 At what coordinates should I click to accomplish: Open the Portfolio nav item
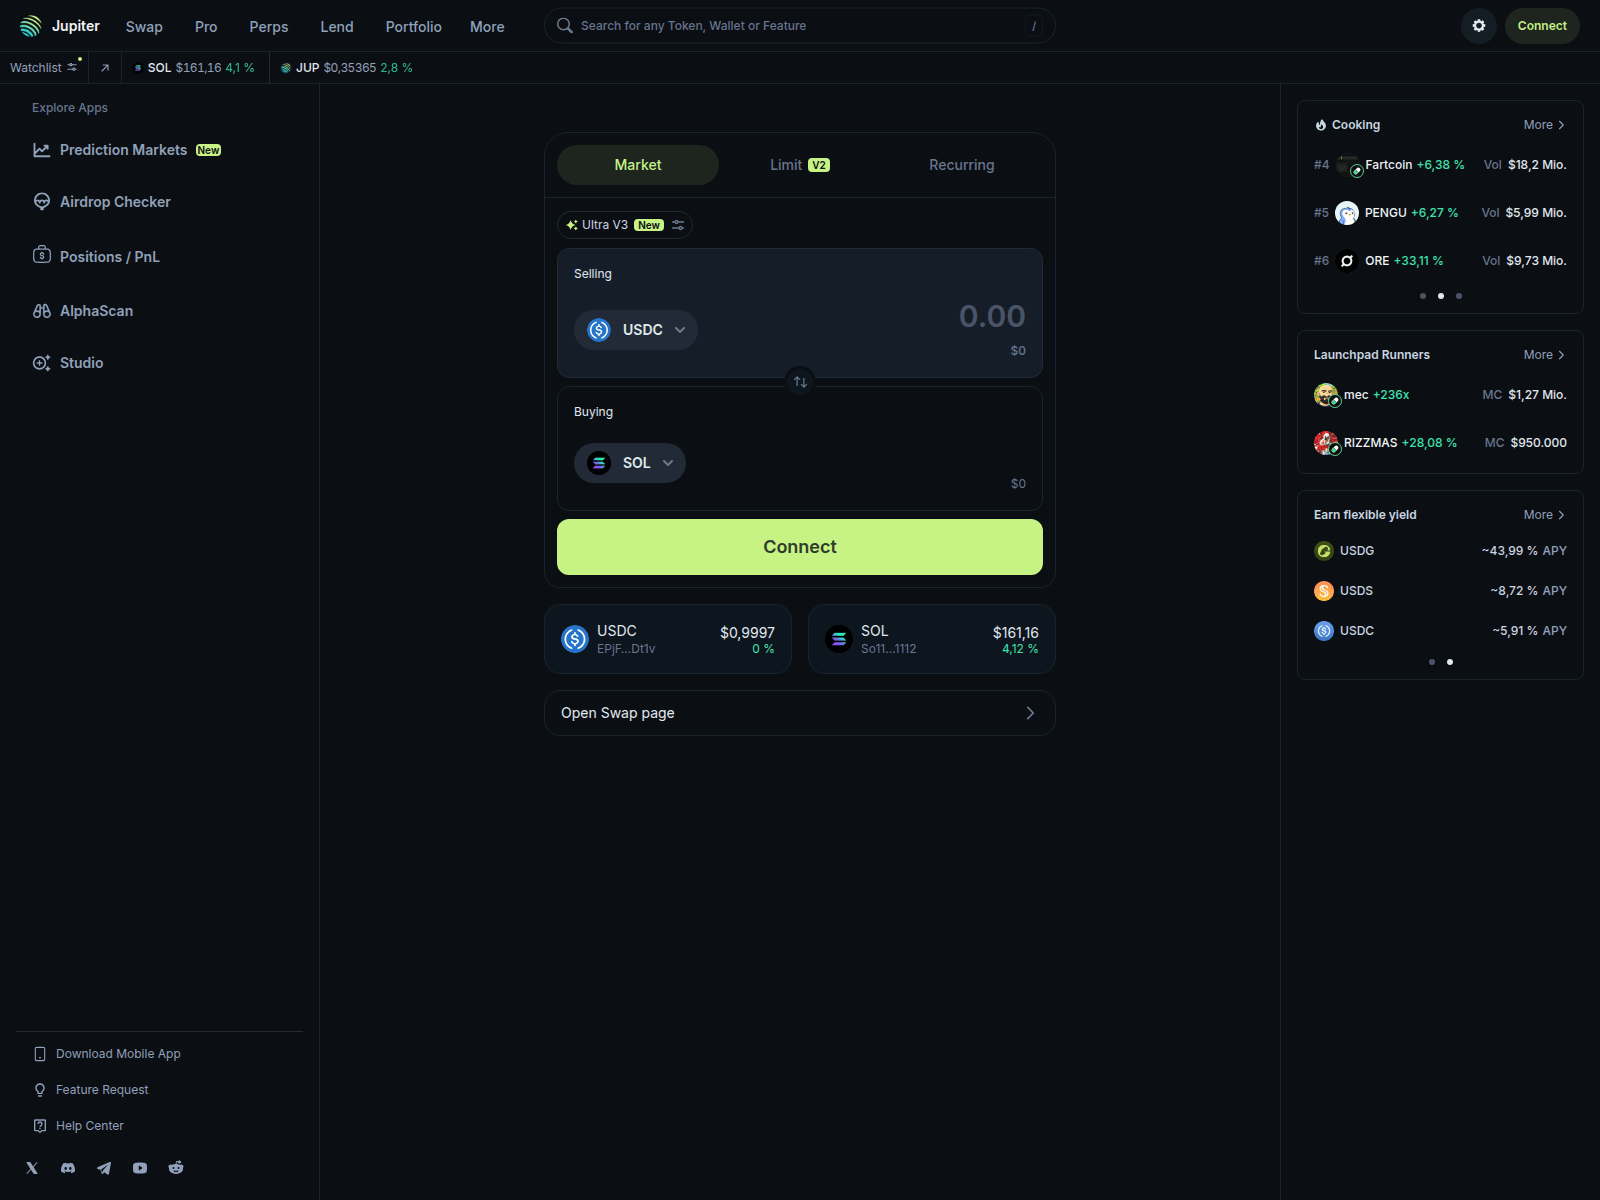[414, 27]
